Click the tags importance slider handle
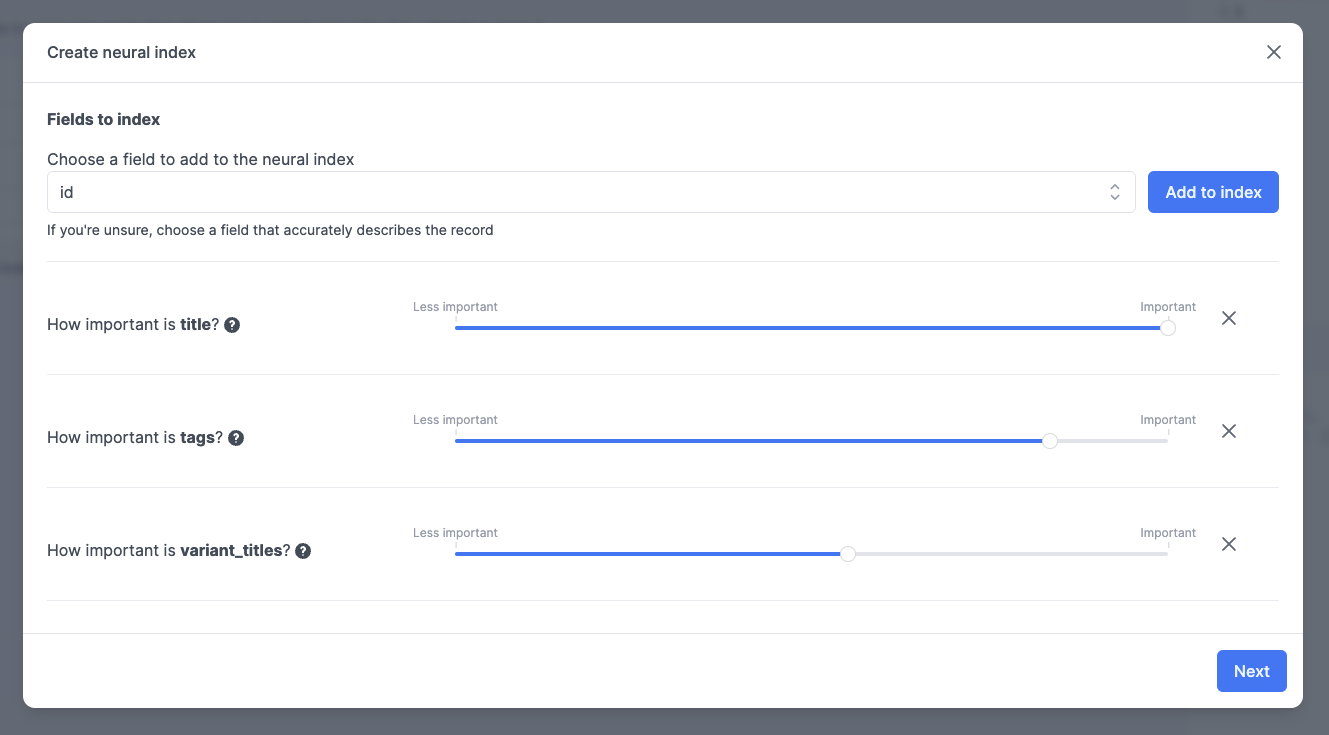 tap(1049, 441)
